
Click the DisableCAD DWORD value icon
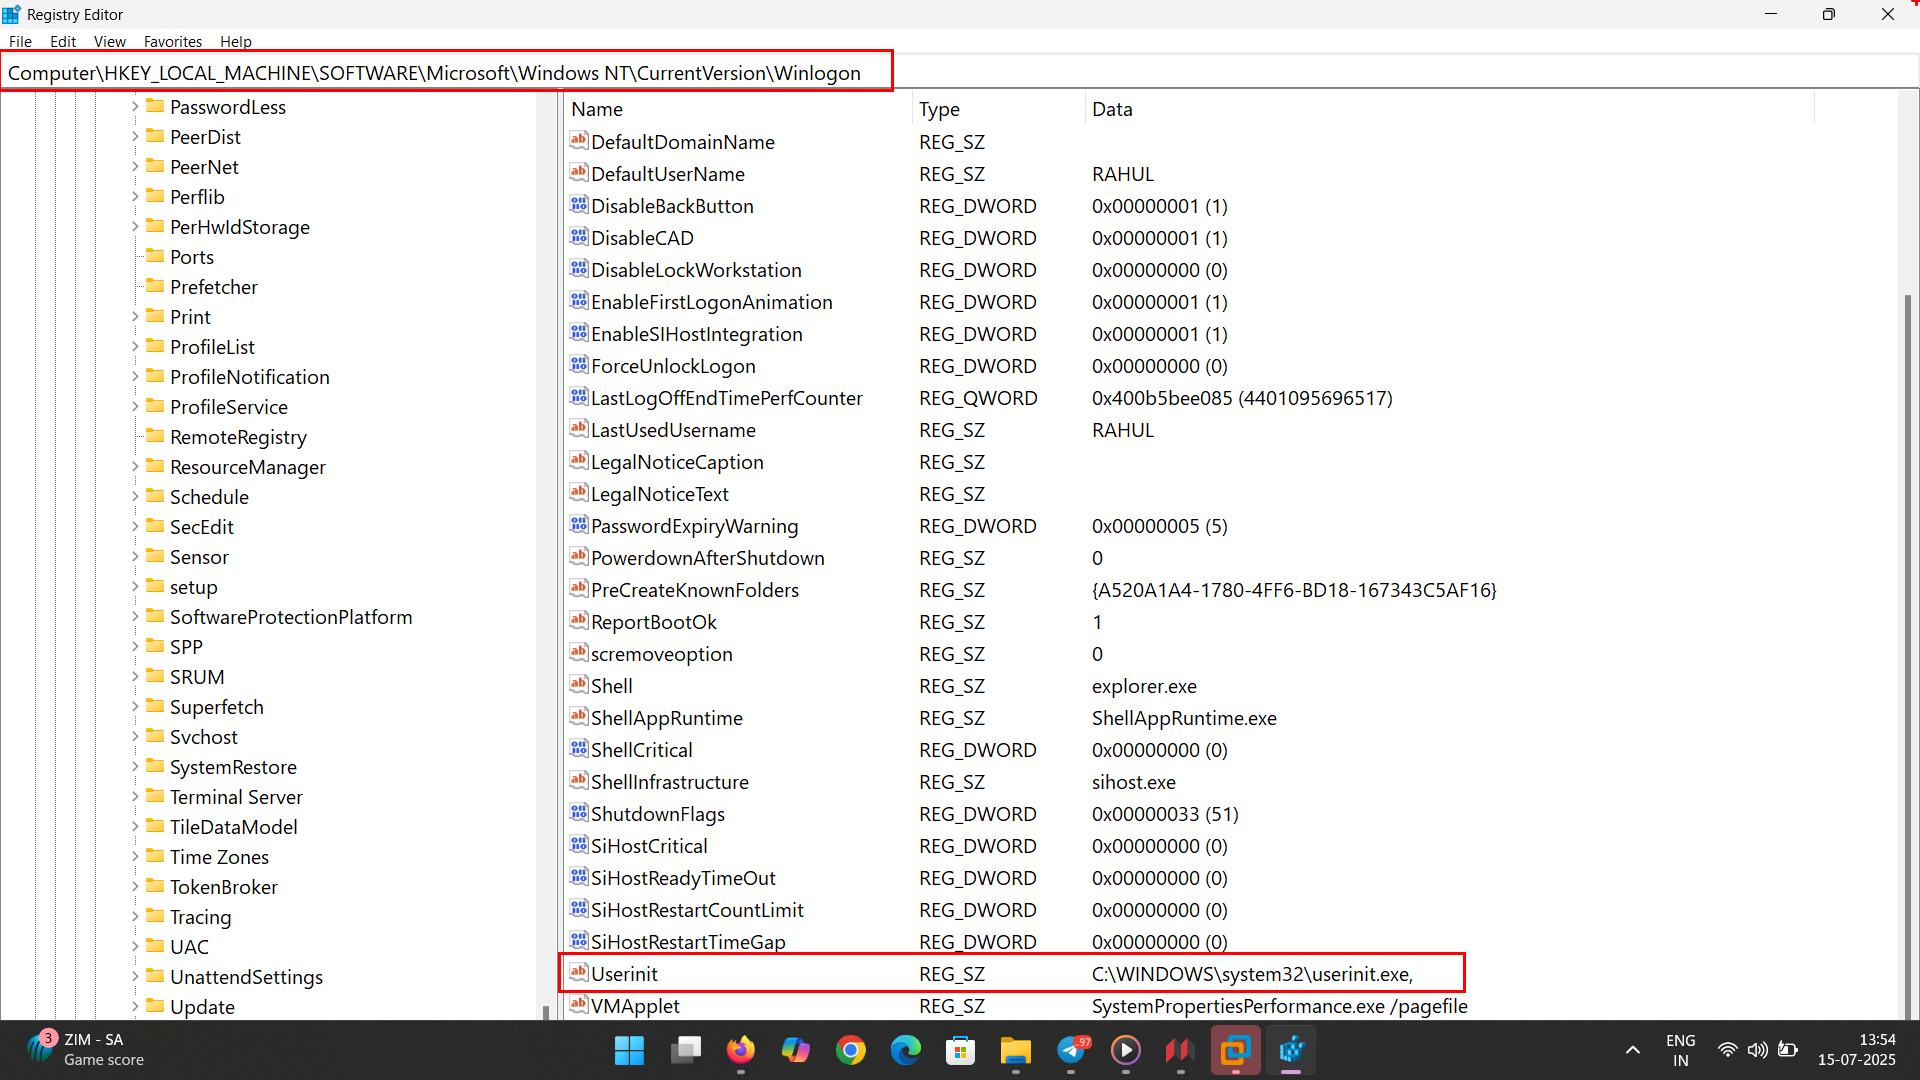(578, 237)
